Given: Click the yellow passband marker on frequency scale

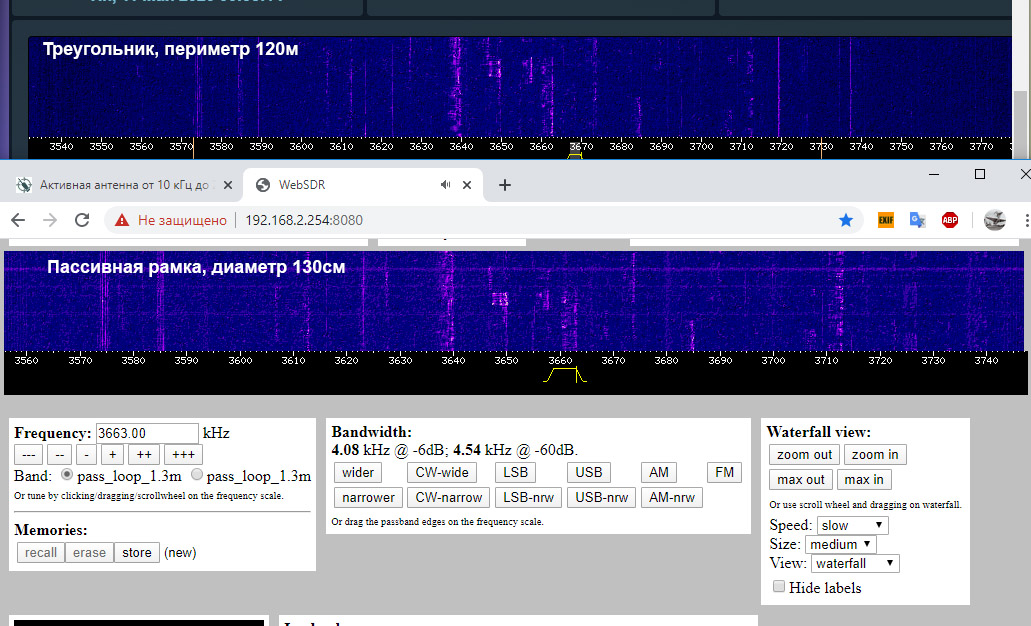Looking at the screenshot, I should point(564,375).
